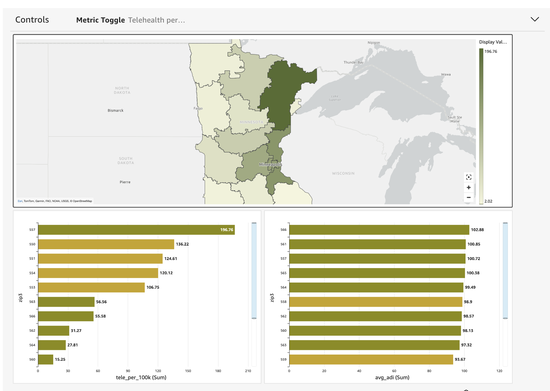Open the Metric Toggle dropdown
Image resolution: width=550 pixels, height=391 pixels.
pyautogui.click(x=130, y=20)
